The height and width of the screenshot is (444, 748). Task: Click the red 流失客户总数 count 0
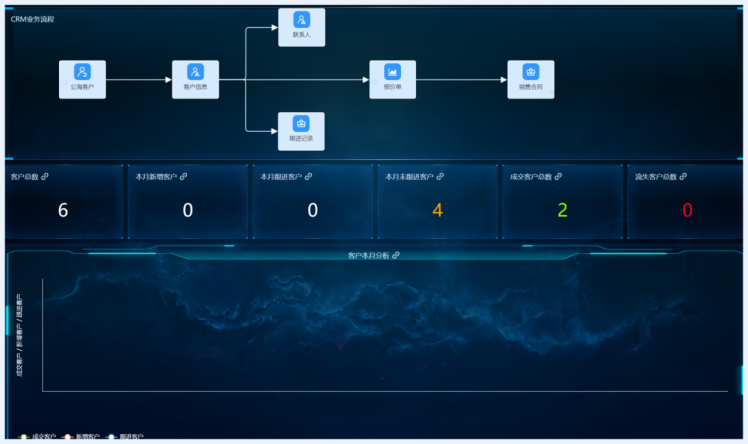pyautogui.click(x=687, y=210)
